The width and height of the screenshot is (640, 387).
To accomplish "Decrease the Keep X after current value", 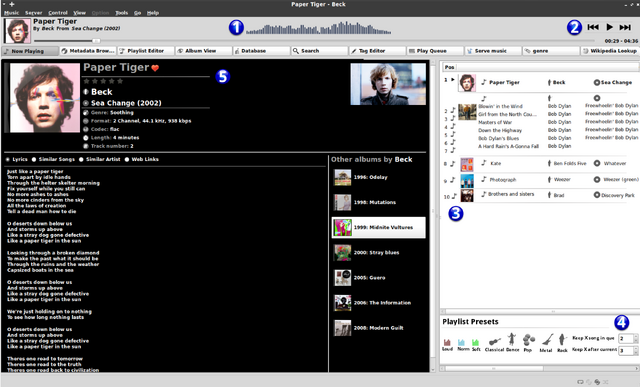I will [636, 353].
